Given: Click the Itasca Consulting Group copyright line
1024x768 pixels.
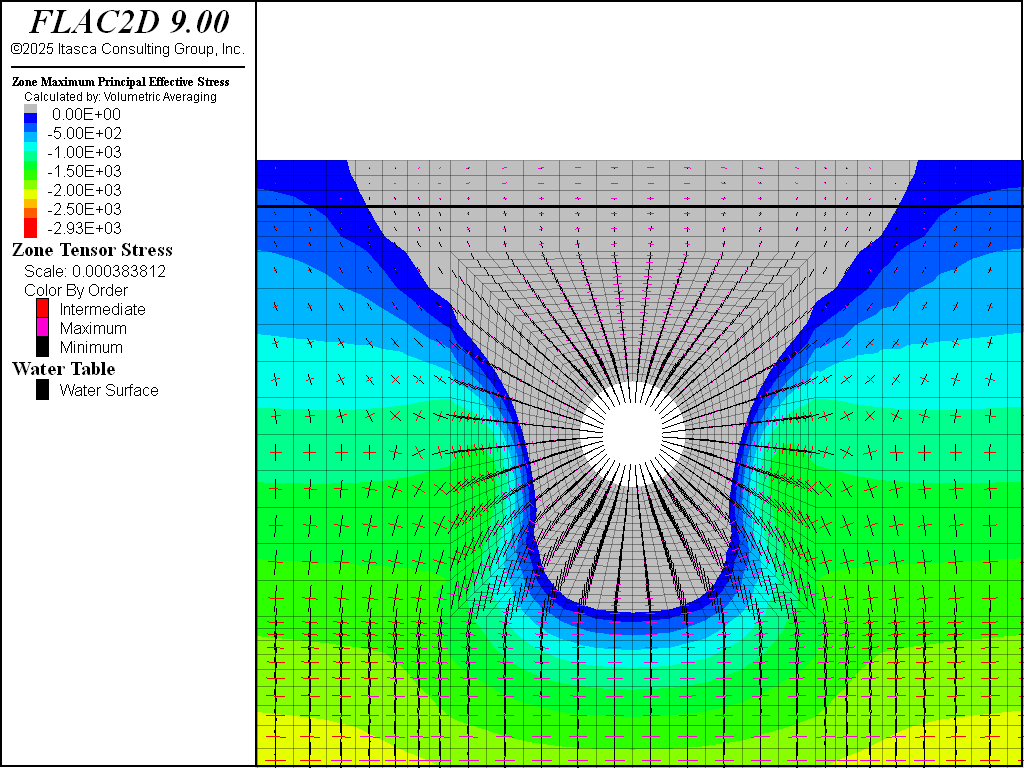Looking at the screenshot, I should [127, 49].
